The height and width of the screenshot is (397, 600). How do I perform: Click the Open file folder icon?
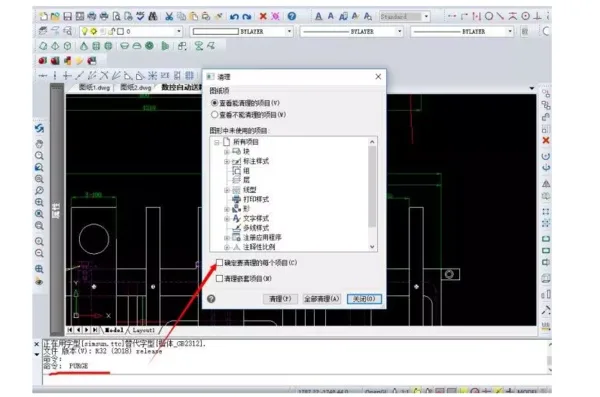point(55,16)
